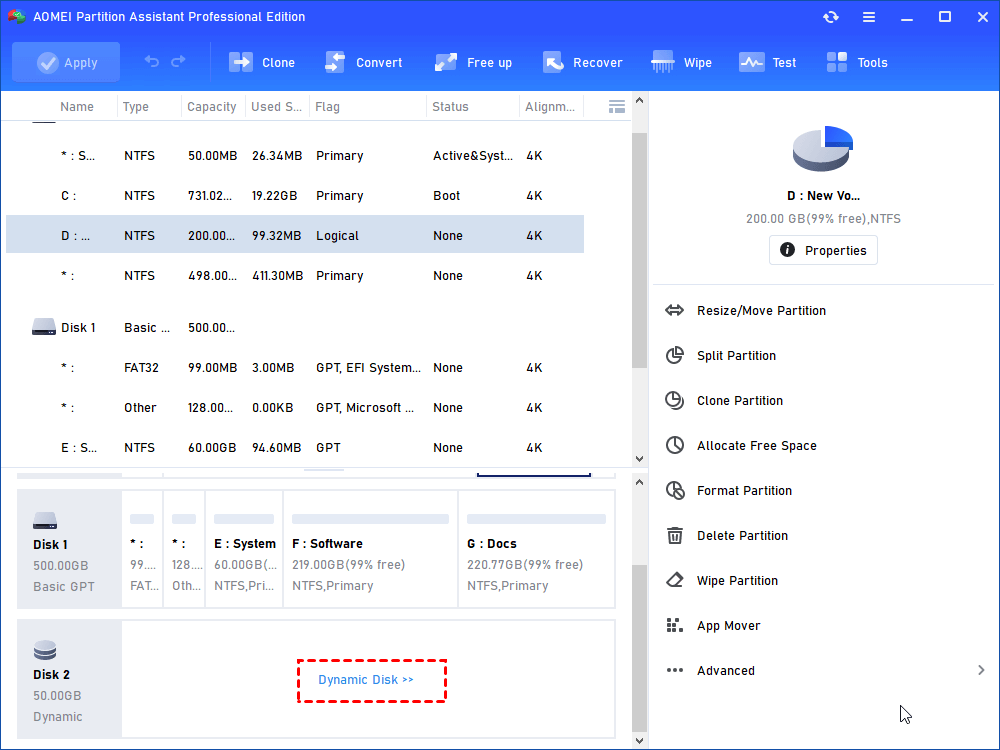The height and width of the screenshot is (750, 1000).
Task: Choose Resize/Move Partition
Action: click(761, 311)
